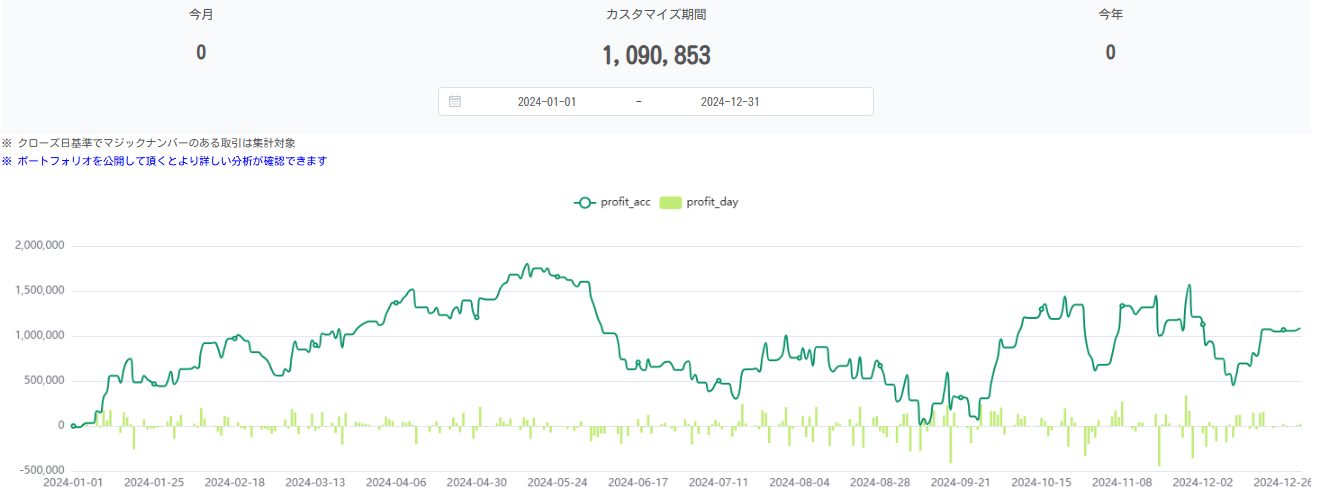Click the light green profit_day legend swatch
This screenshot has height=498, width=1322.
pyautogui.click(x=670, y=202)
